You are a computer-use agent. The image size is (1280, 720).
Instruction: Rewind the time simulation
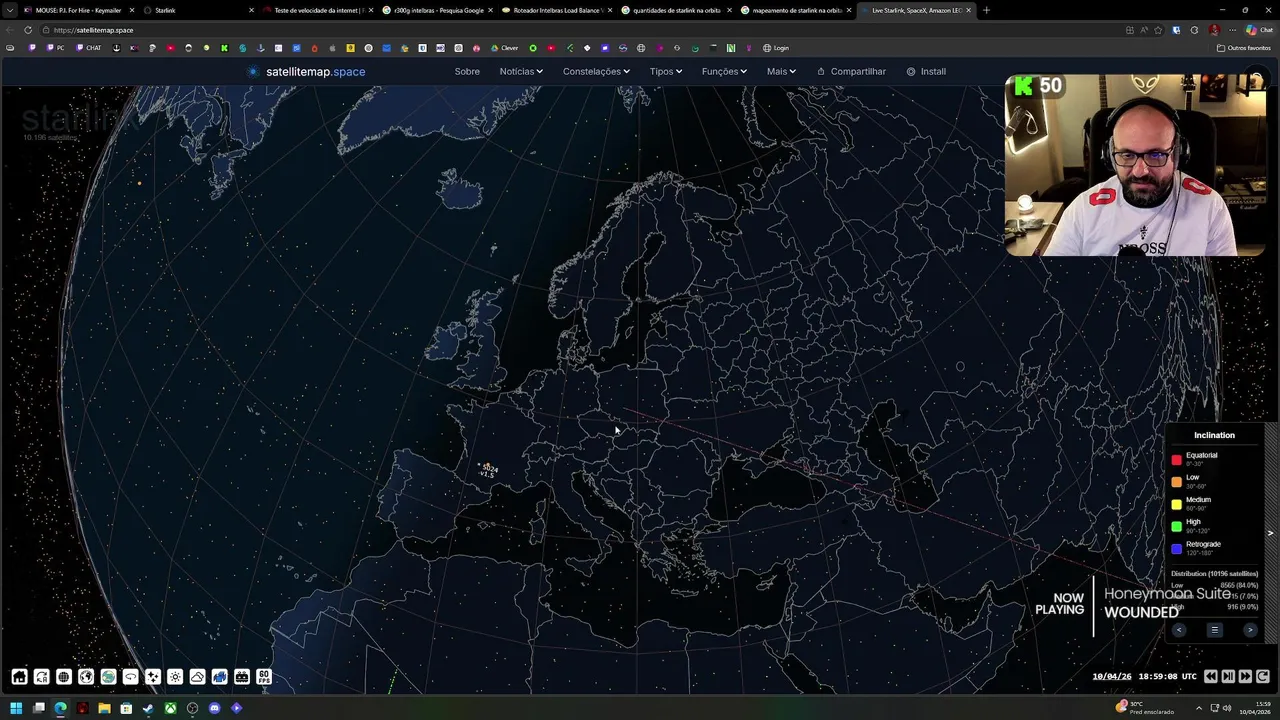point(1211,676)
